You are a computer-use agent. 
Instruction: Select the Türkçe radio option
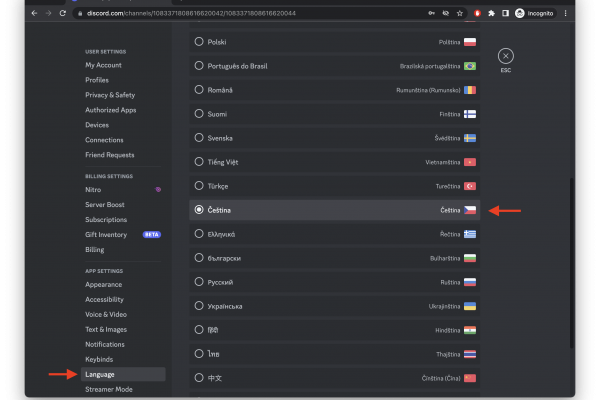click(199, 186)
